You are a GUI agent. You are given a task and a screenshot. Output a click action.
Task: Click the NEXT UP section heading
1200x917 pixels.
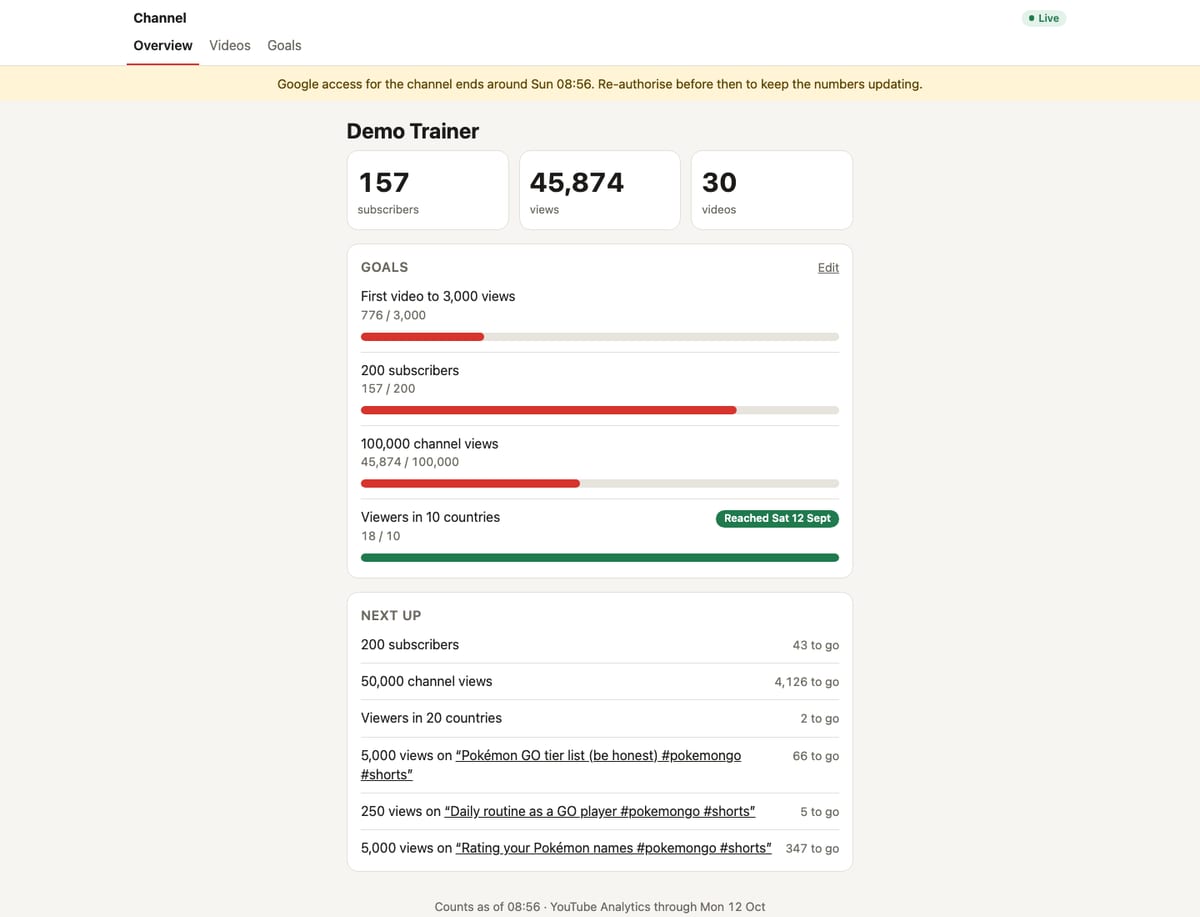pos(391,616)
